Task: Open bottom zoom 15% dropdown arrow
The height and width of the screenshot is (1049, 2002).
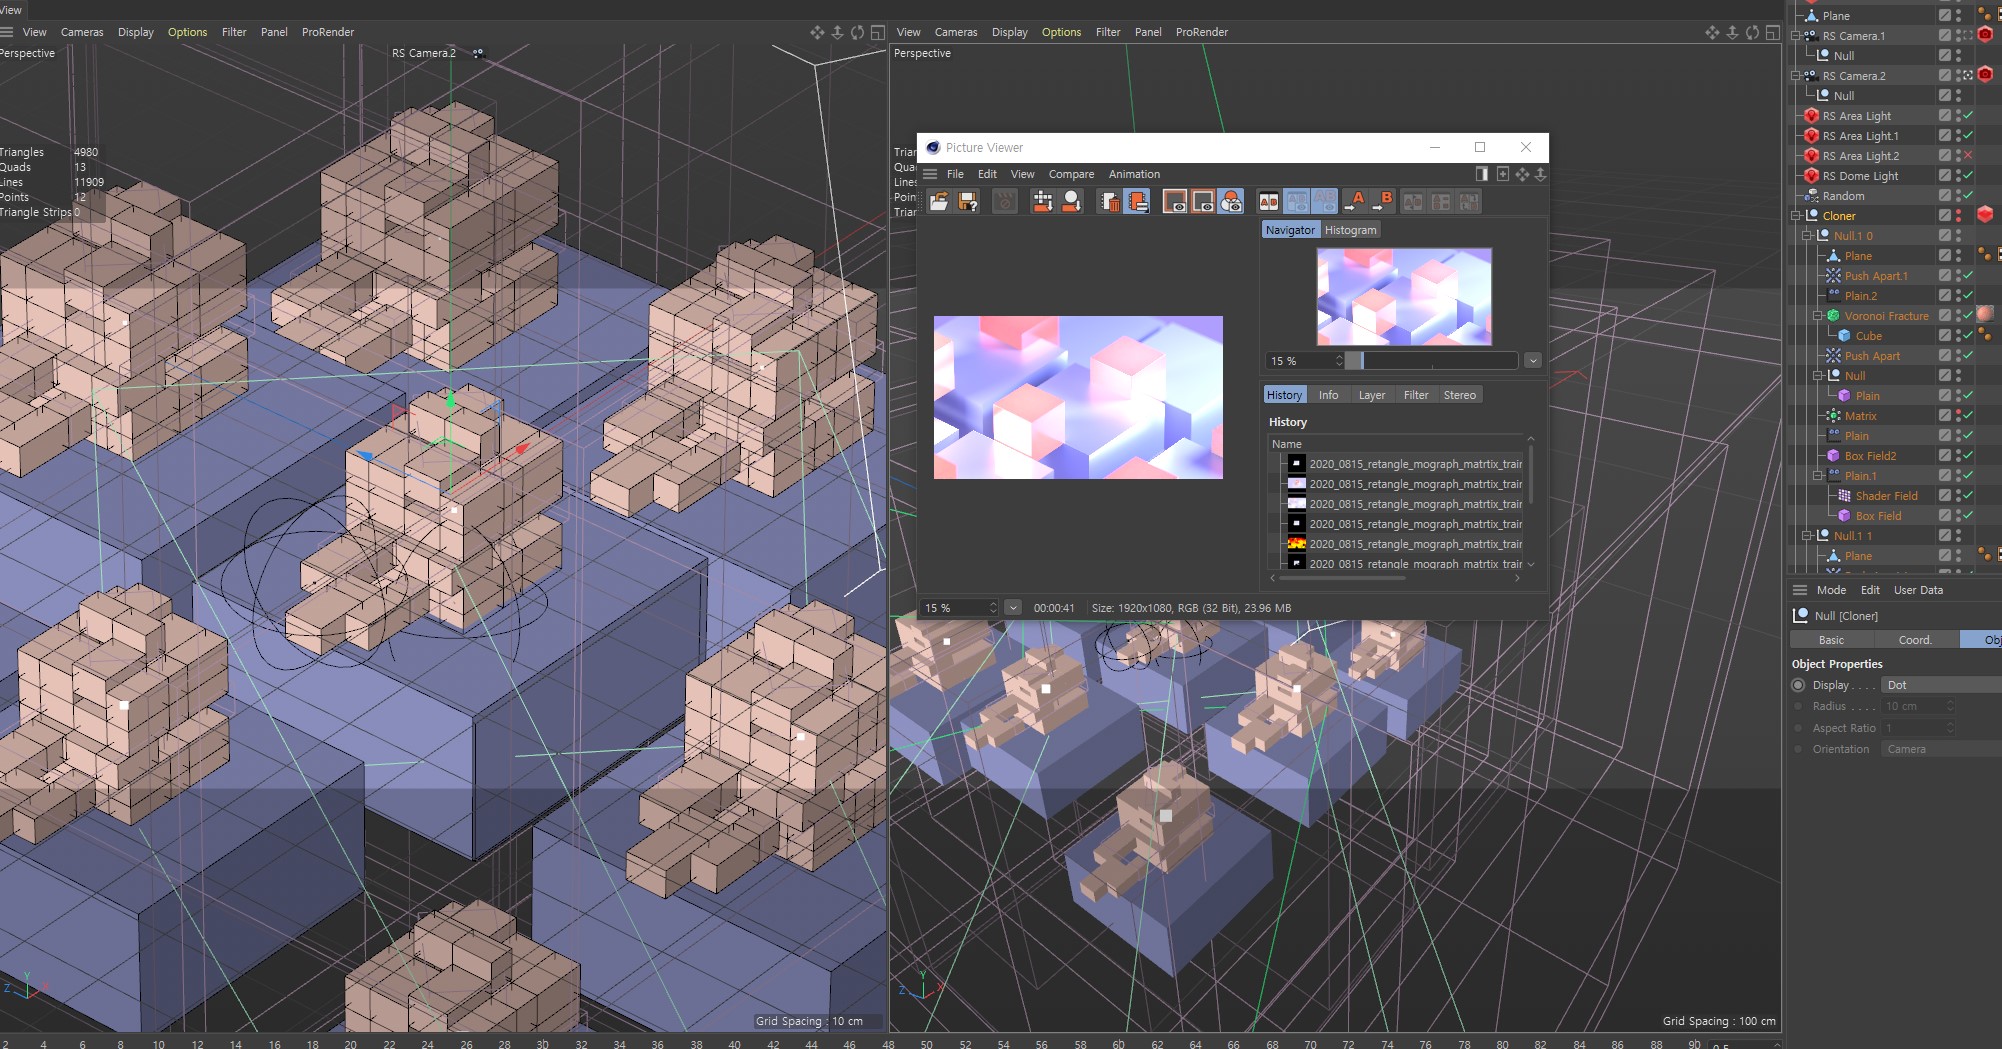Action: click(x=1013, y=608)
